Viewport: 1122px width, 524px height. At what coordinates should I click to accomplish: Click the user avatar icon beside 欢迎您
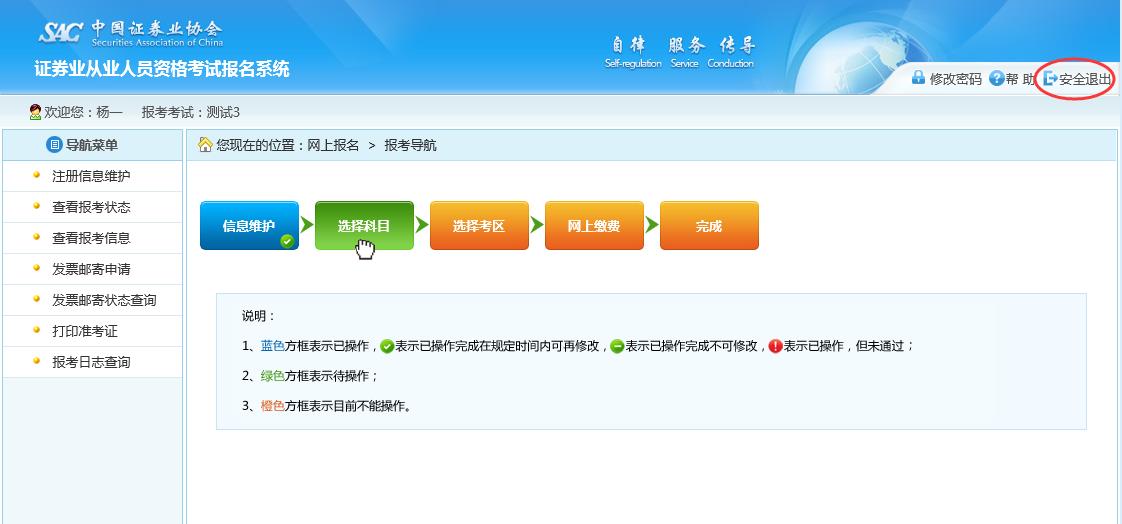(35, 112)
